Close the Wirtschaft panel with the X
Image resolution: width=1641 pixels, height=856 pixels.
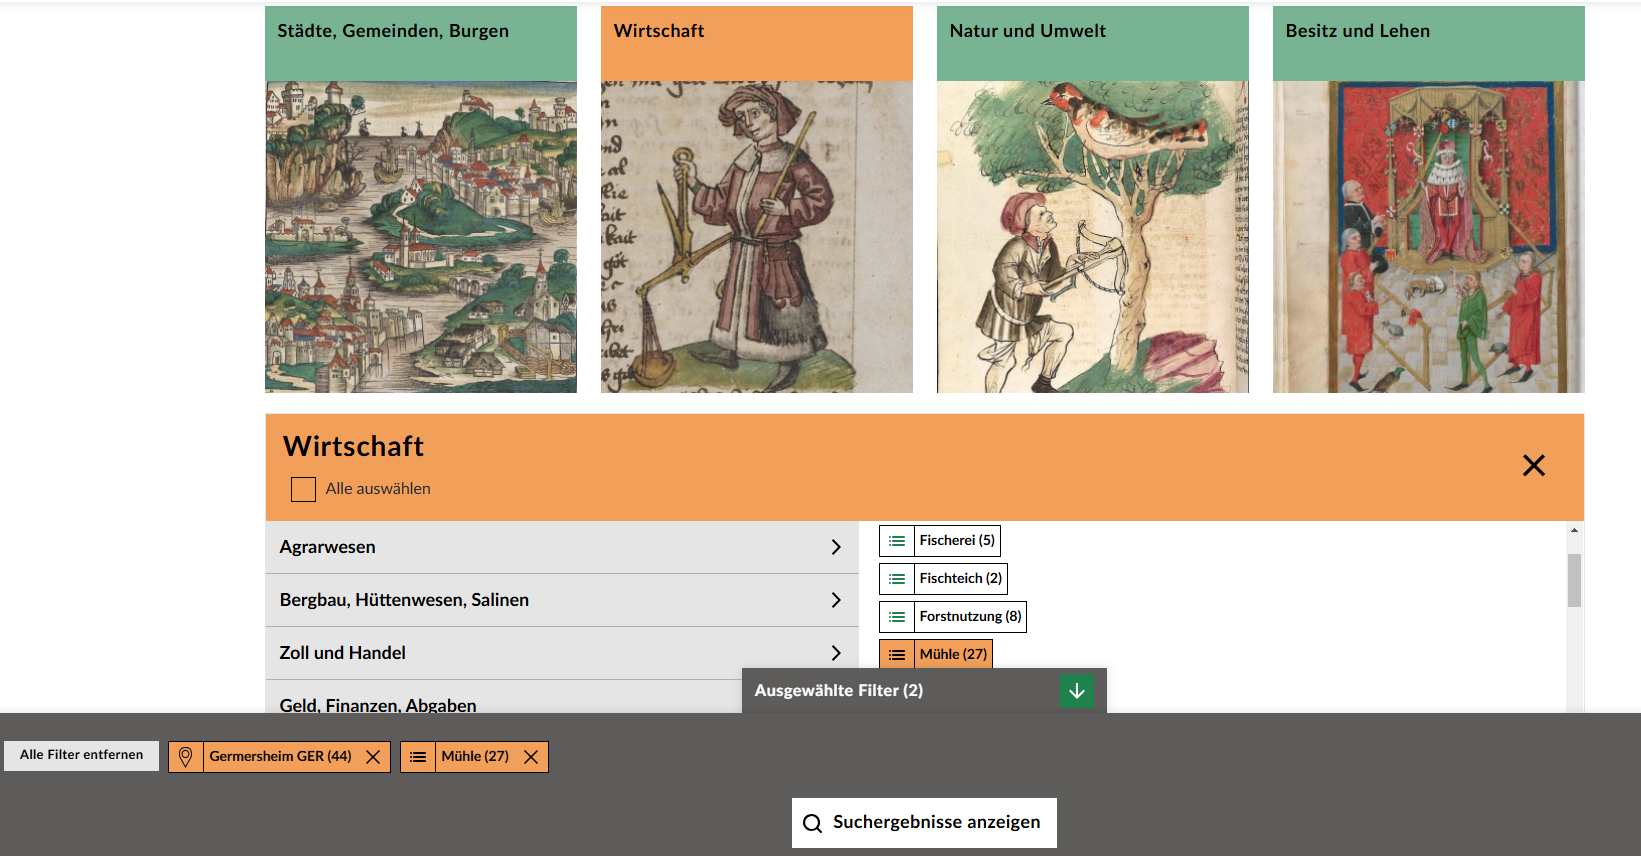tap(1533, 466)
